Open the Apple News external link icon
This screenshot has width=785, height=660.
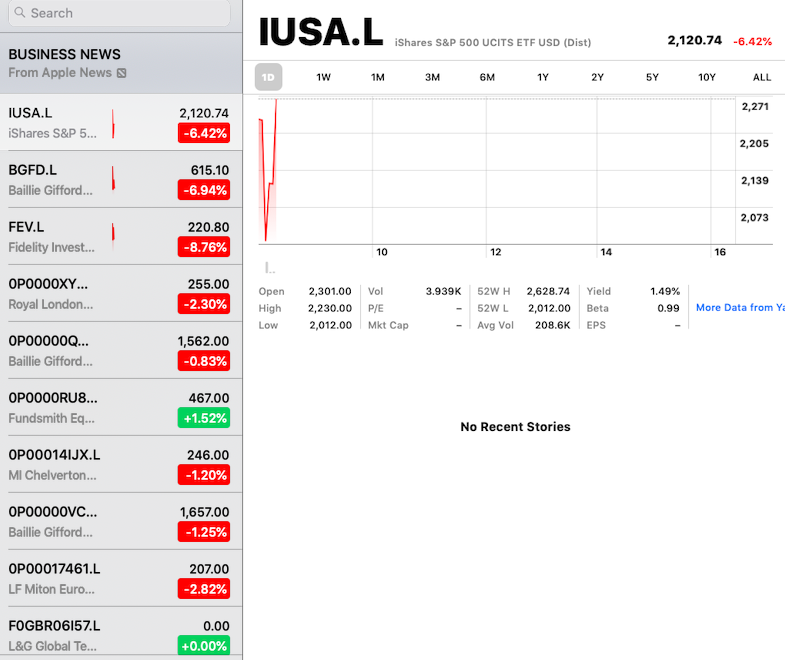pos(122,73)
